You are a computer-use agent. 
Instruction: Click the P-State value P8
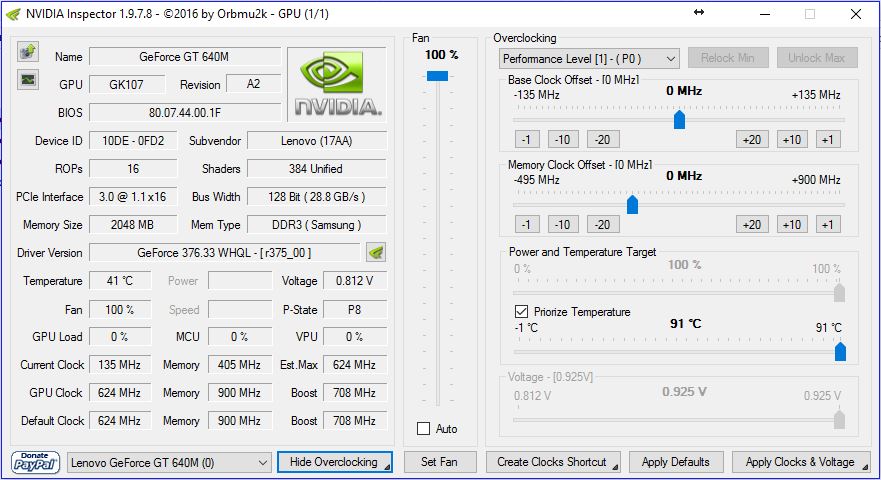355,309
